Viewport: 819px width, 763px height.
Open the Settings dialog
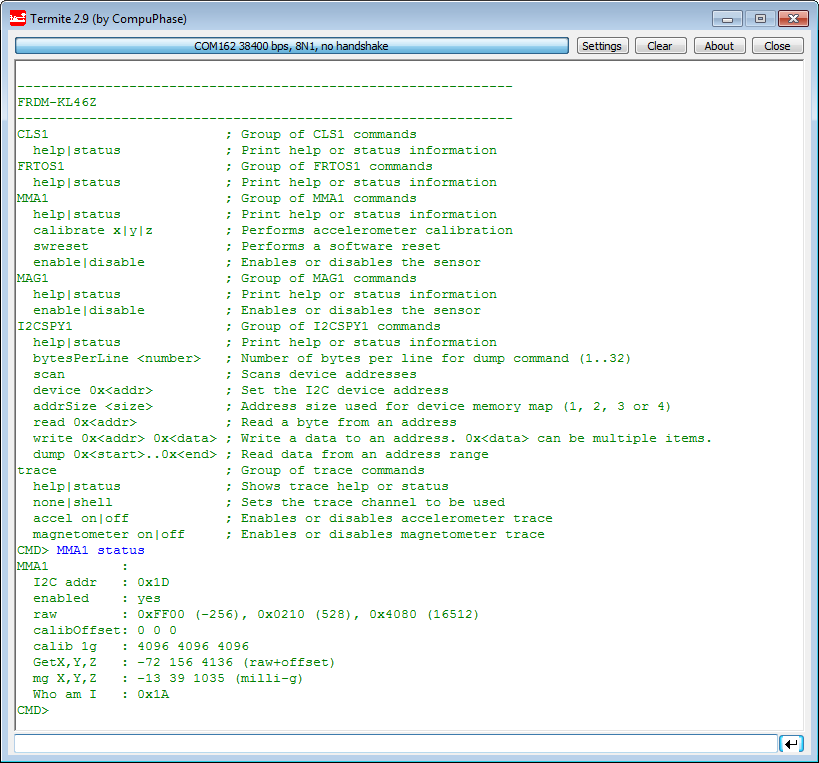602,45
